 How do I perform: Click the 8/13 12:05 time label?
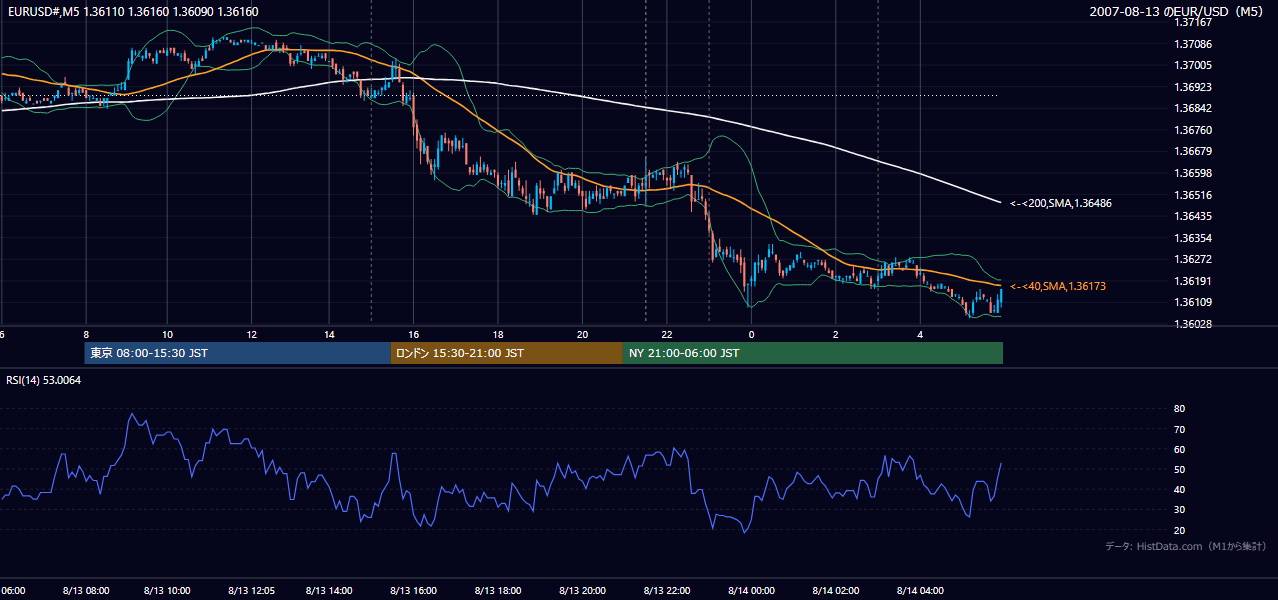click(252, 590)
